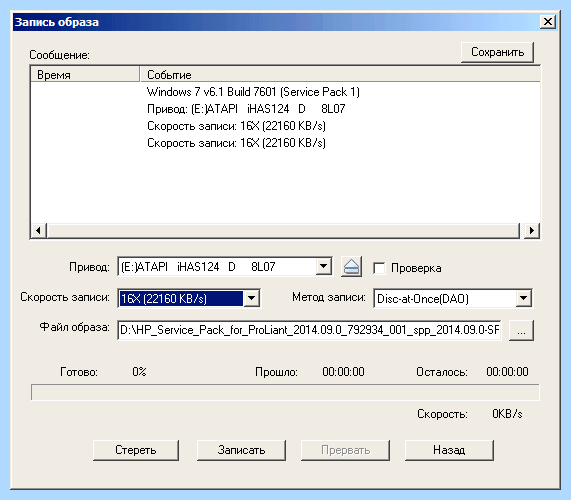Click the Осталось 00:00:00 time value
Image resolution: width=571 pixels, height=500 pixels.
(507, 372)
